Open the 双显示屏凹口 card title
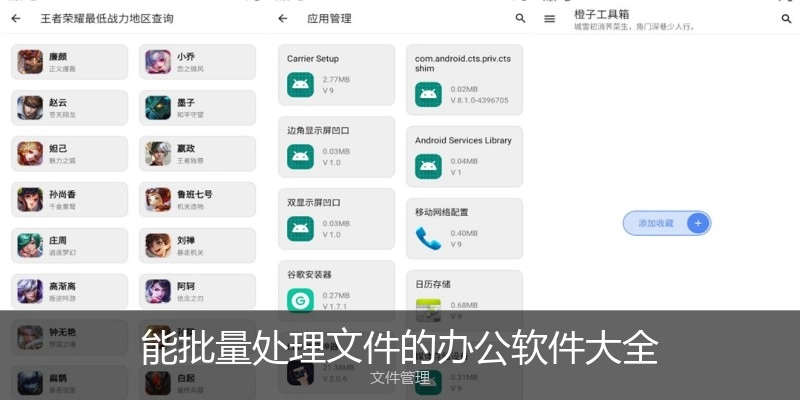This screenshot has width=800, height=400. (x=314, y=203)
